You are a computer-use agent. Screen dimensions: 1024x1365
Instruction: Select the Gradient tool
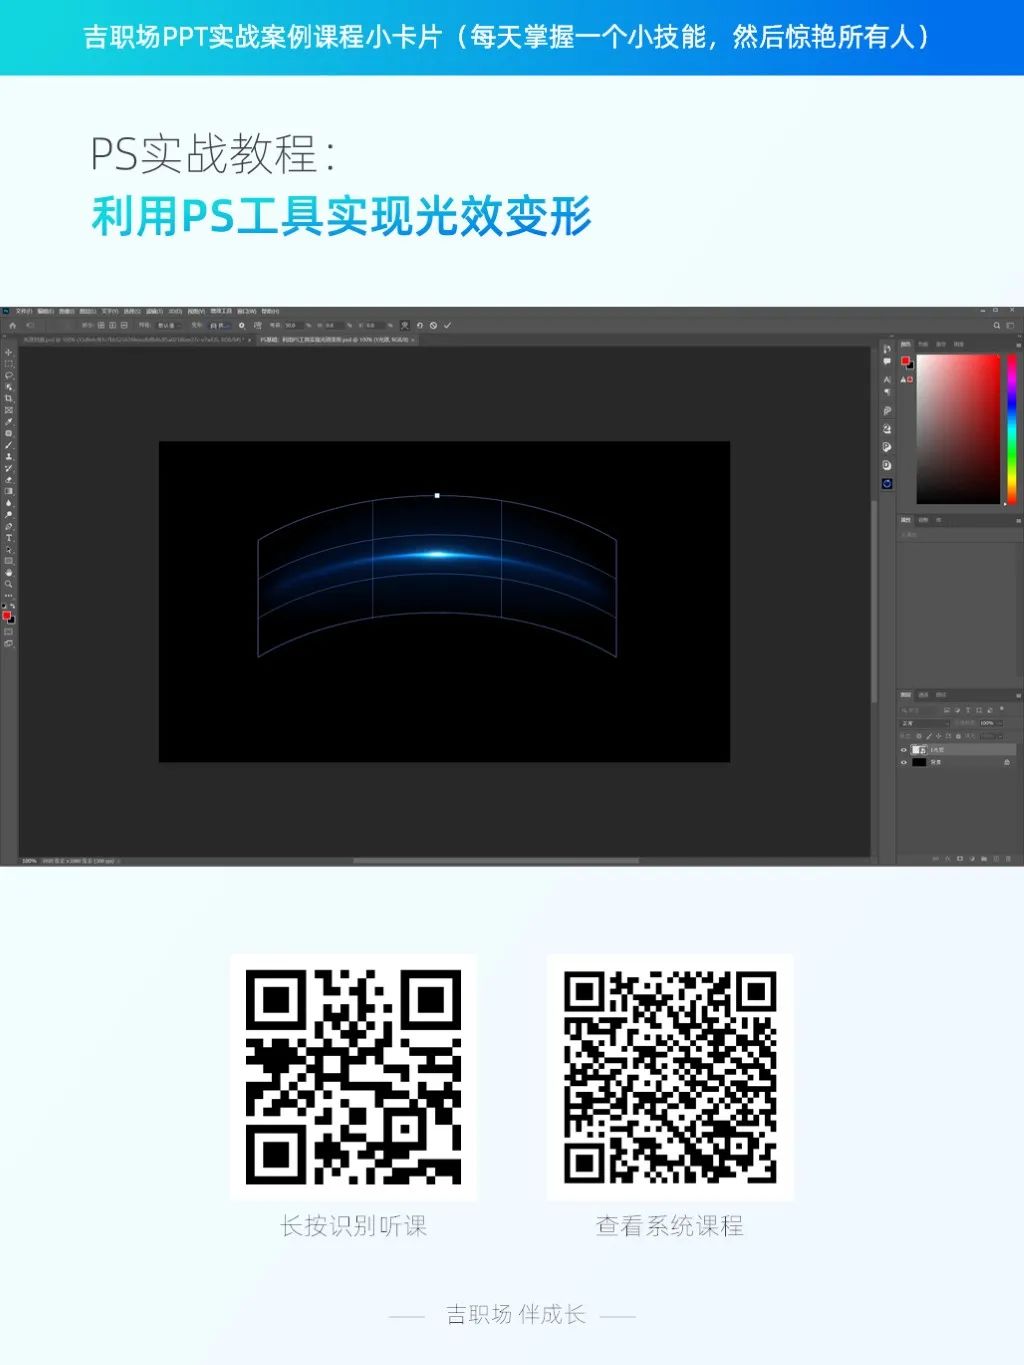pyautogui.click(x=9, y=491)
